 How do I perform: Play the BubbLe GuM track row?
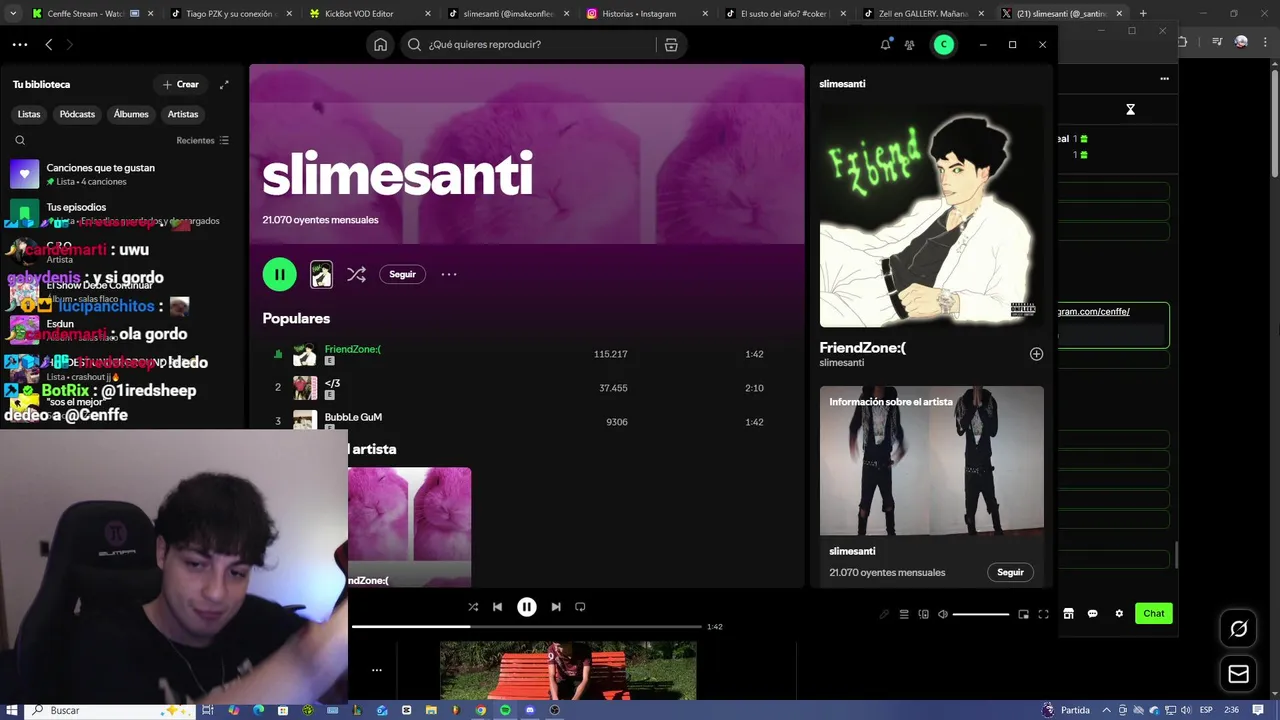[x=527, y=421]
